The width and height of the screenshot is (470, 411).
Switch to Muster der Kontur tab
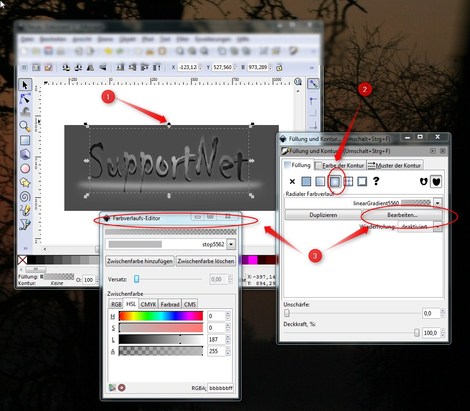coord(395,165)
